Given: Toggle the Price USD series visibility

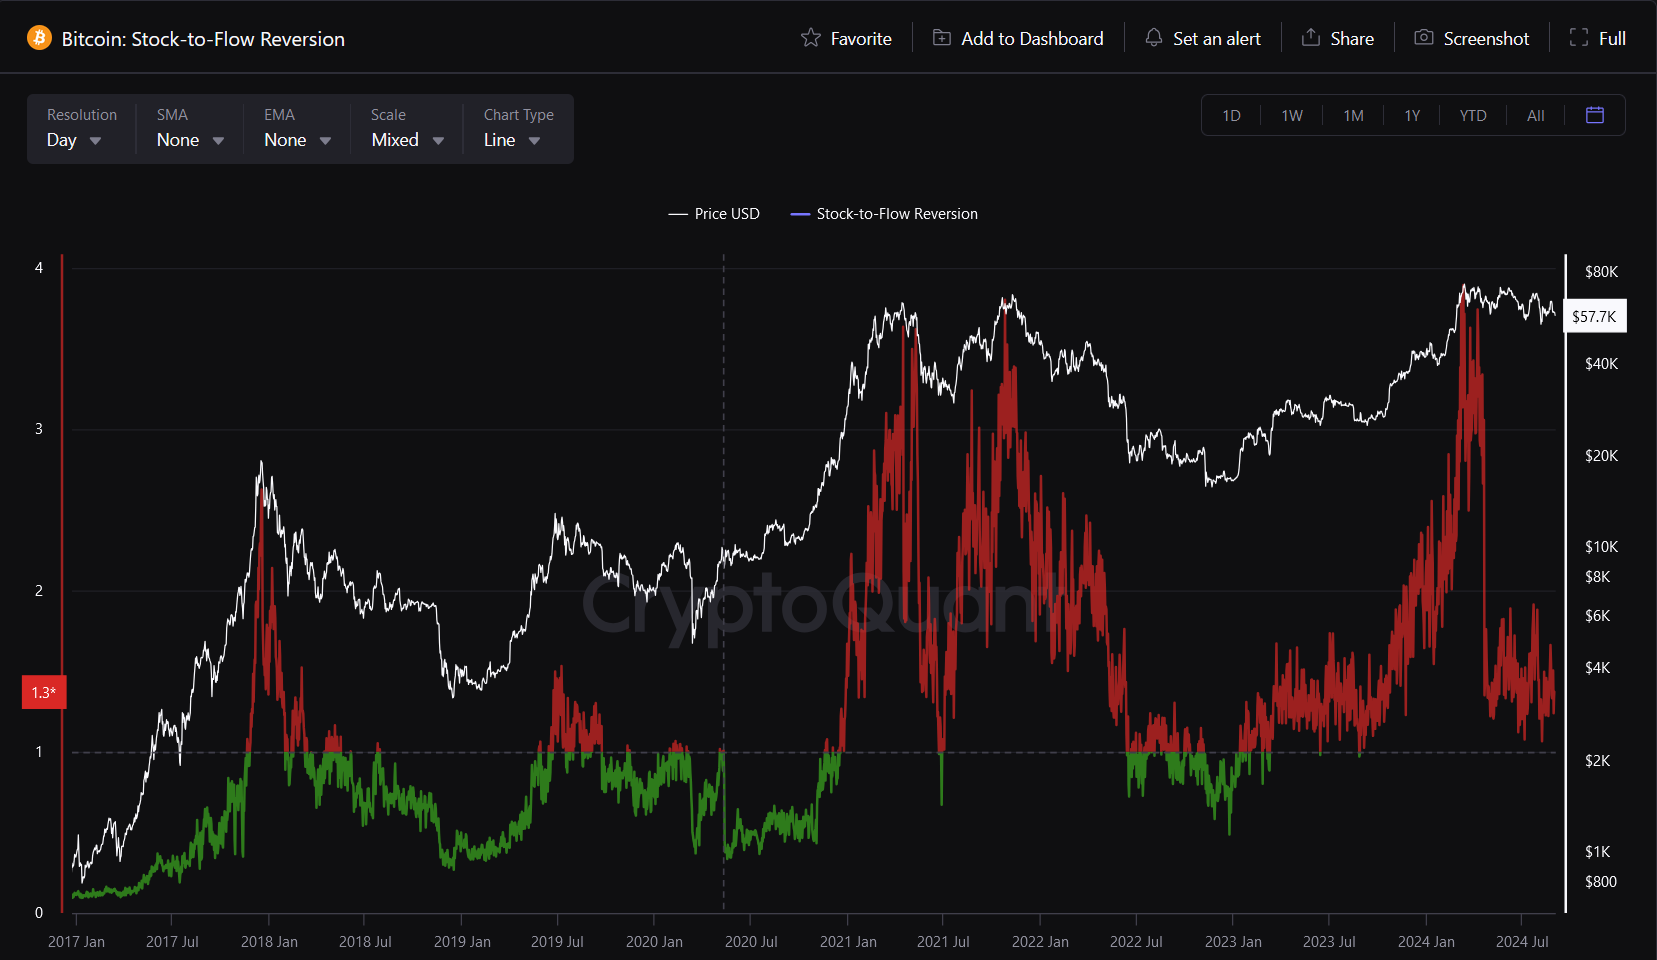Looking at the screenshot, I should [714, 213].
